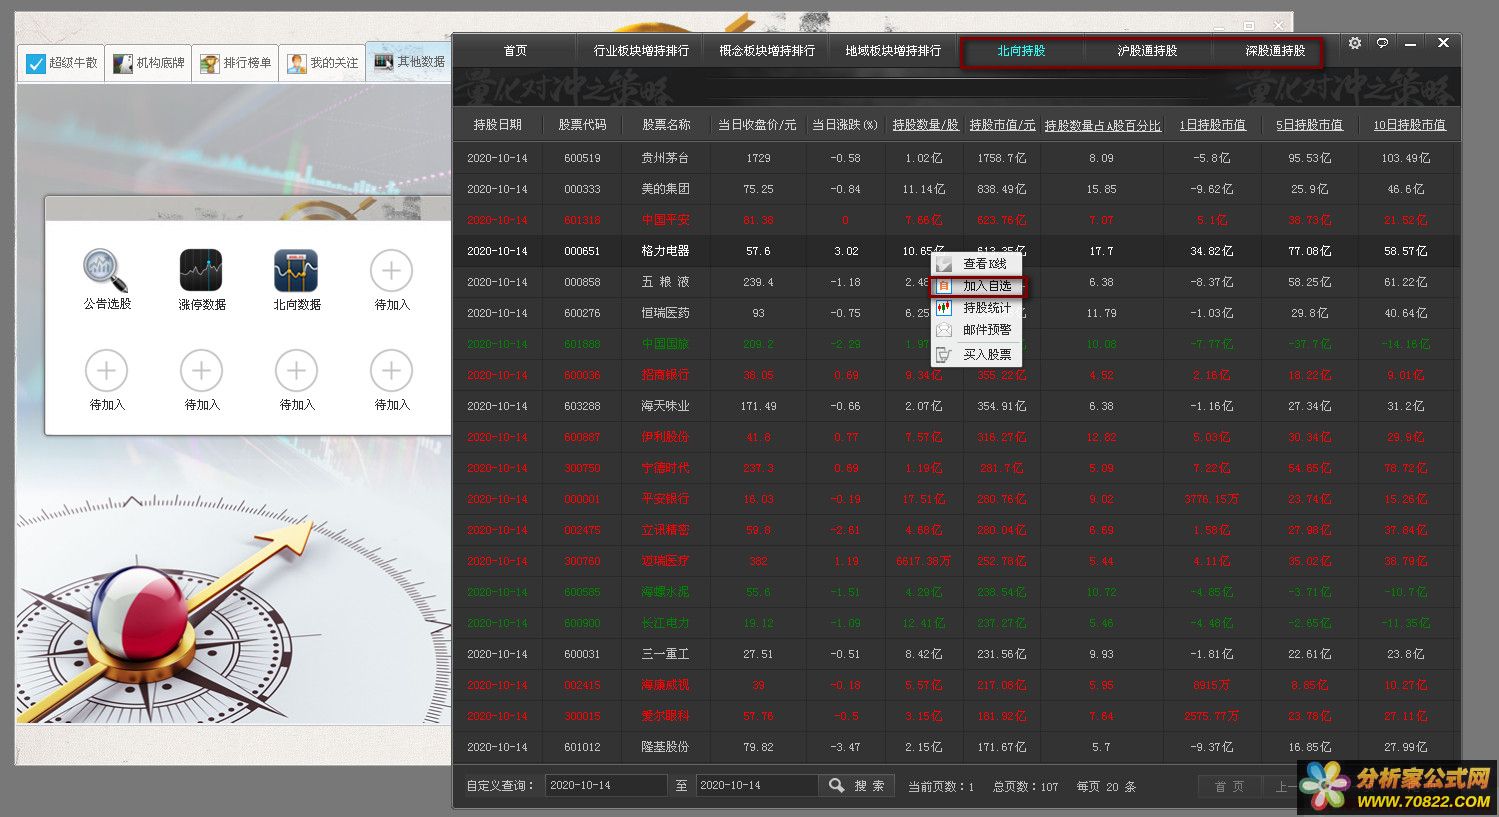The width and height of the screenshot is (1499, 817).
Task: Select the 伊利股份 stock name
Action: pyautogui.click(x=665, y=437)
